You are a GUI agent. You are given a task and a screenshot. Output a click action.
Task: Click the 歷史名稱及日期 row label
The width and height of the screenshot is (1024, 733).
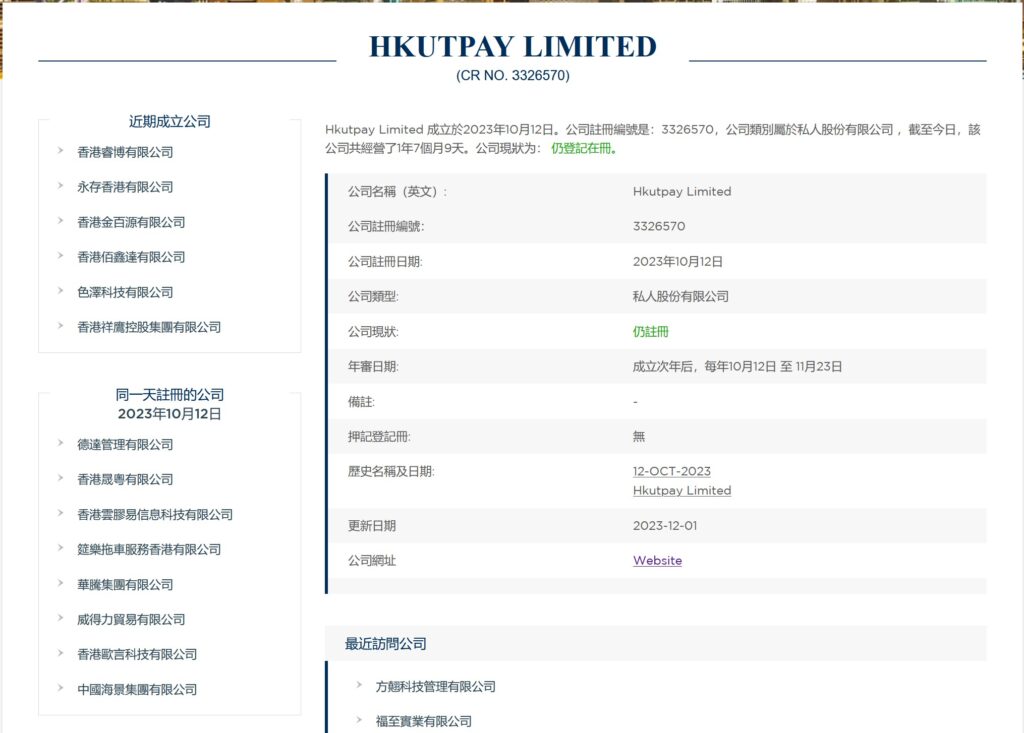(x=391, y=471)
